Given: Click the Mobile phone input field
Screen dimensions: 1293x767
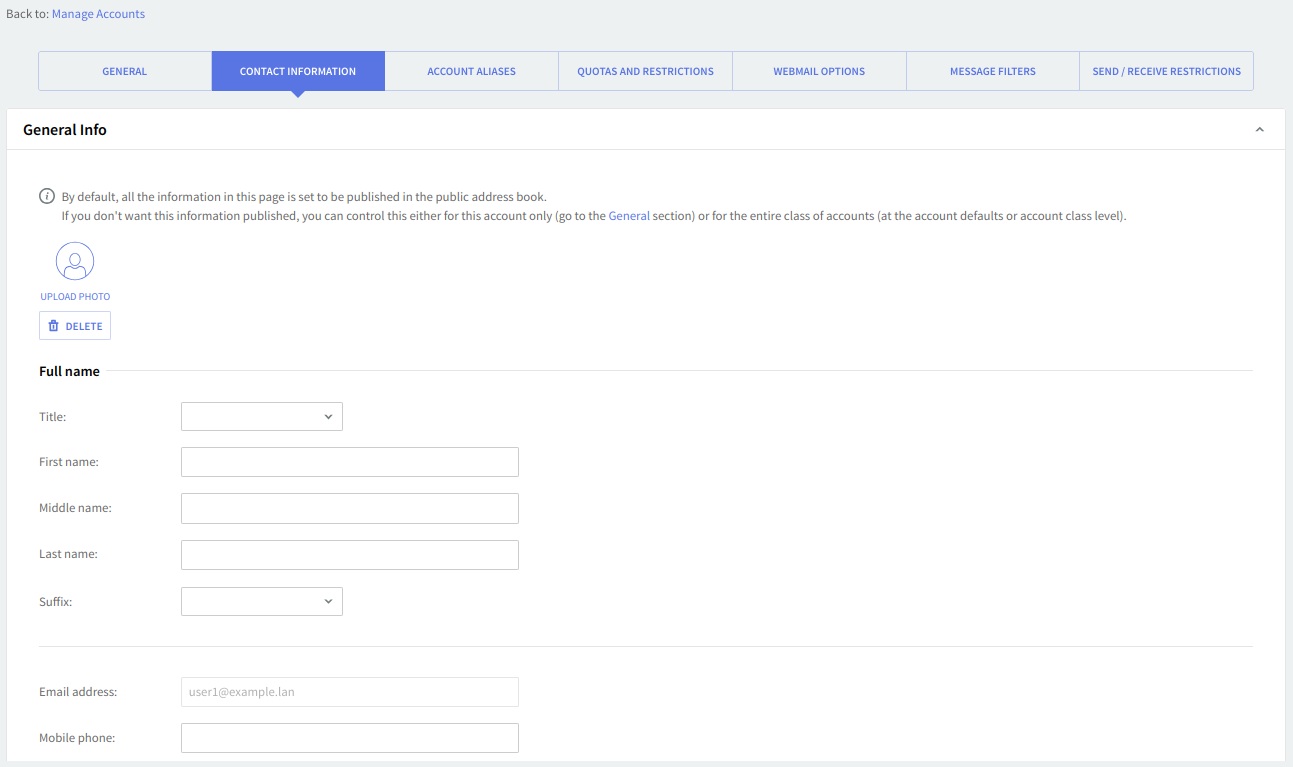Looking at the screenshot, I should [x=349, y=738].
